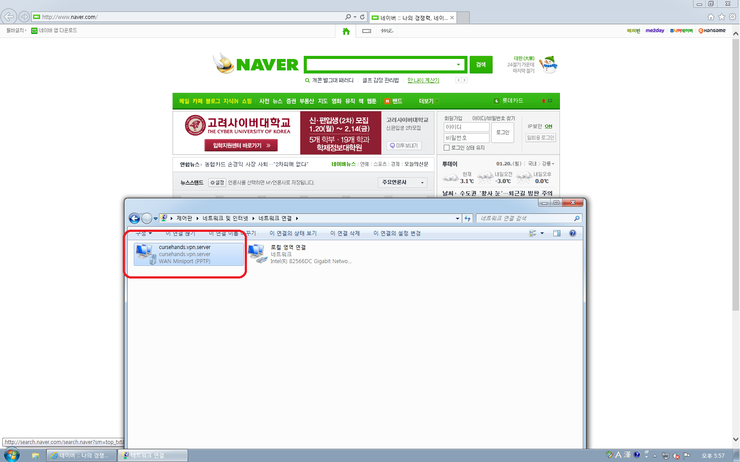Open the IE tools gear icon

(x=732, y=17)
